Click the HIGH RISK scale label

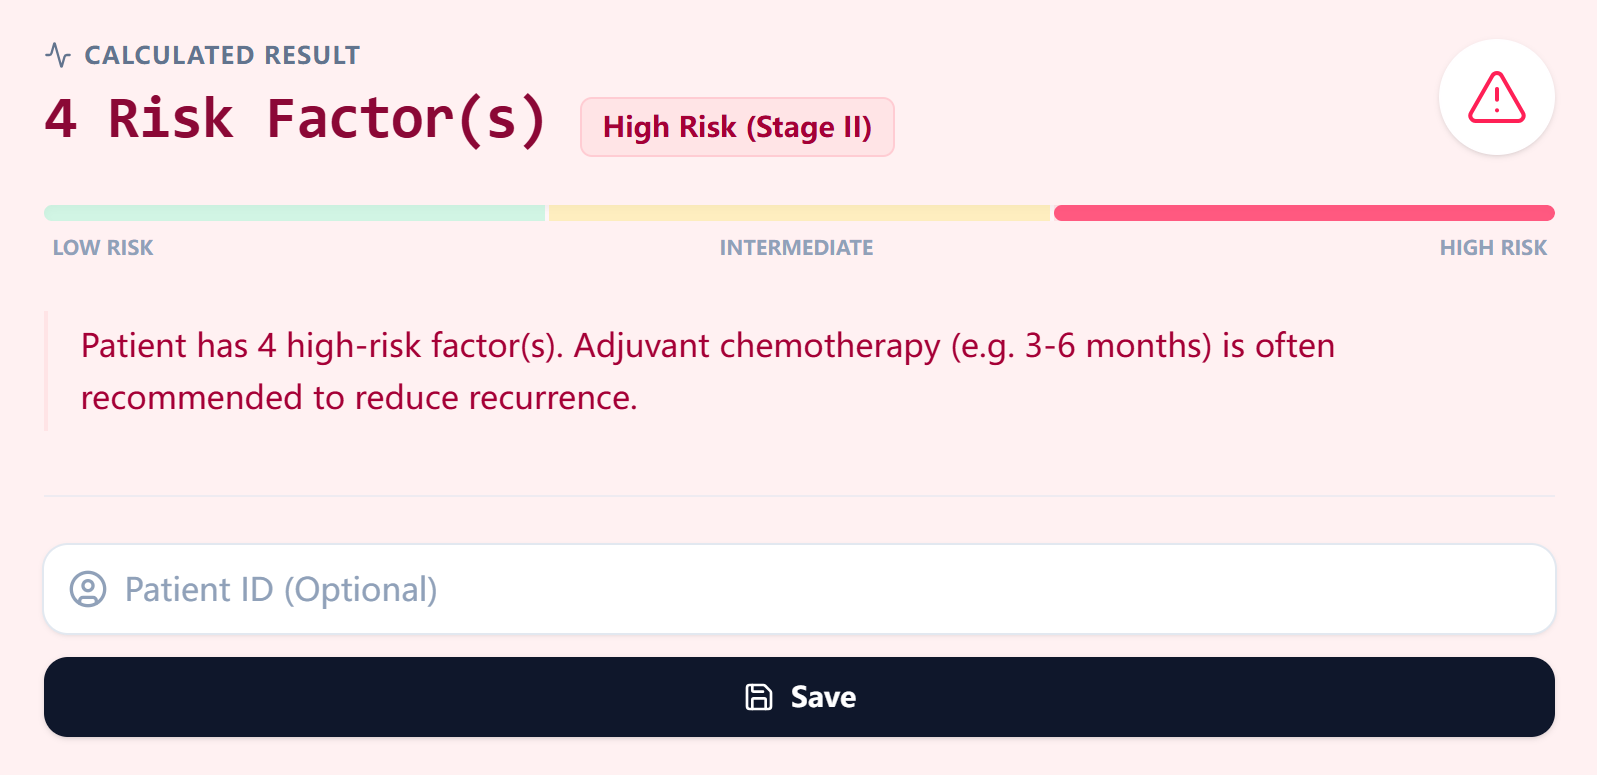(x=1492, y=248)
